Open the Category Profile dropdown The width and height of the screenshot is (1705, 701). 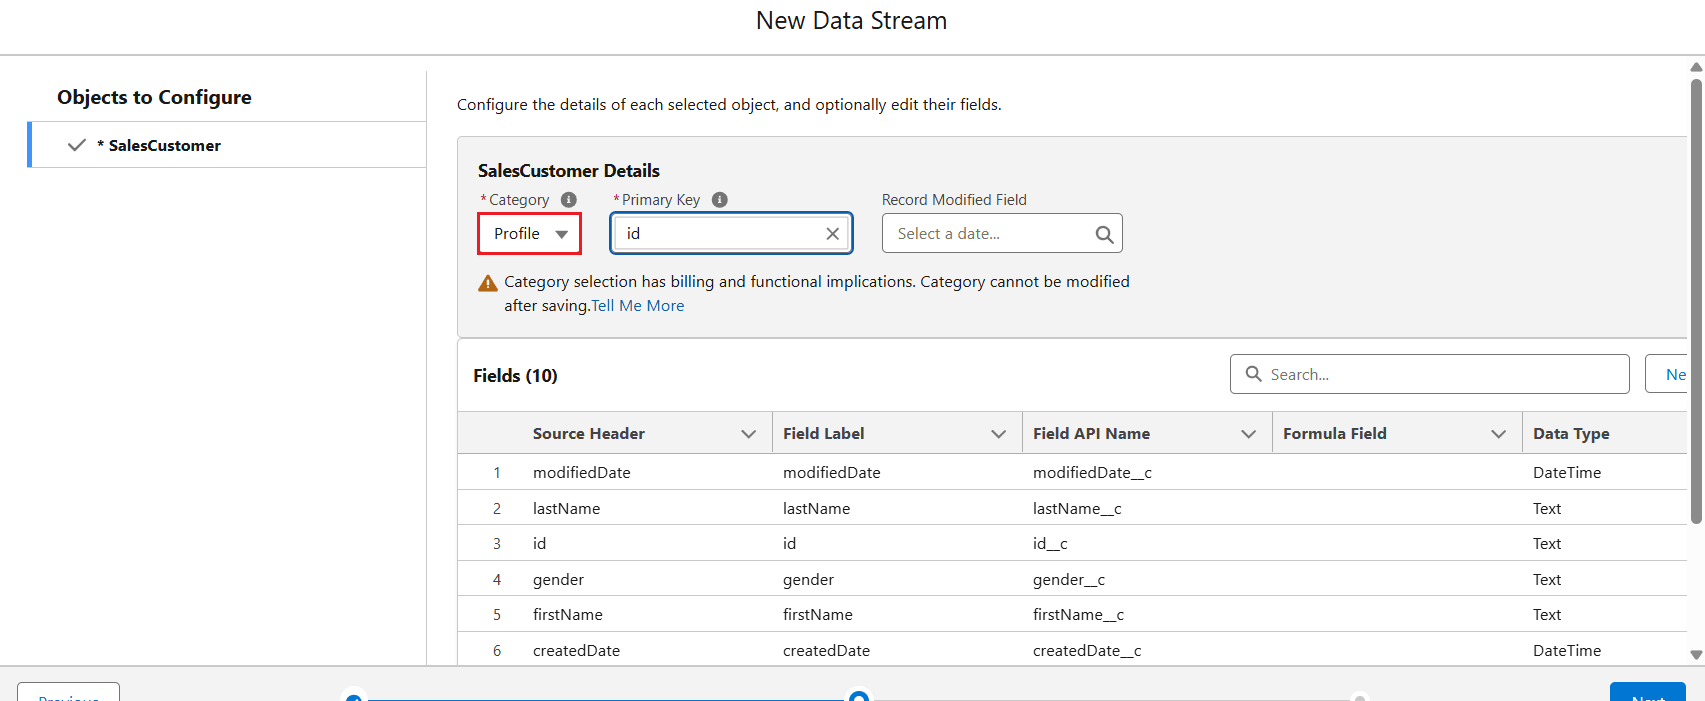(529, 234)
